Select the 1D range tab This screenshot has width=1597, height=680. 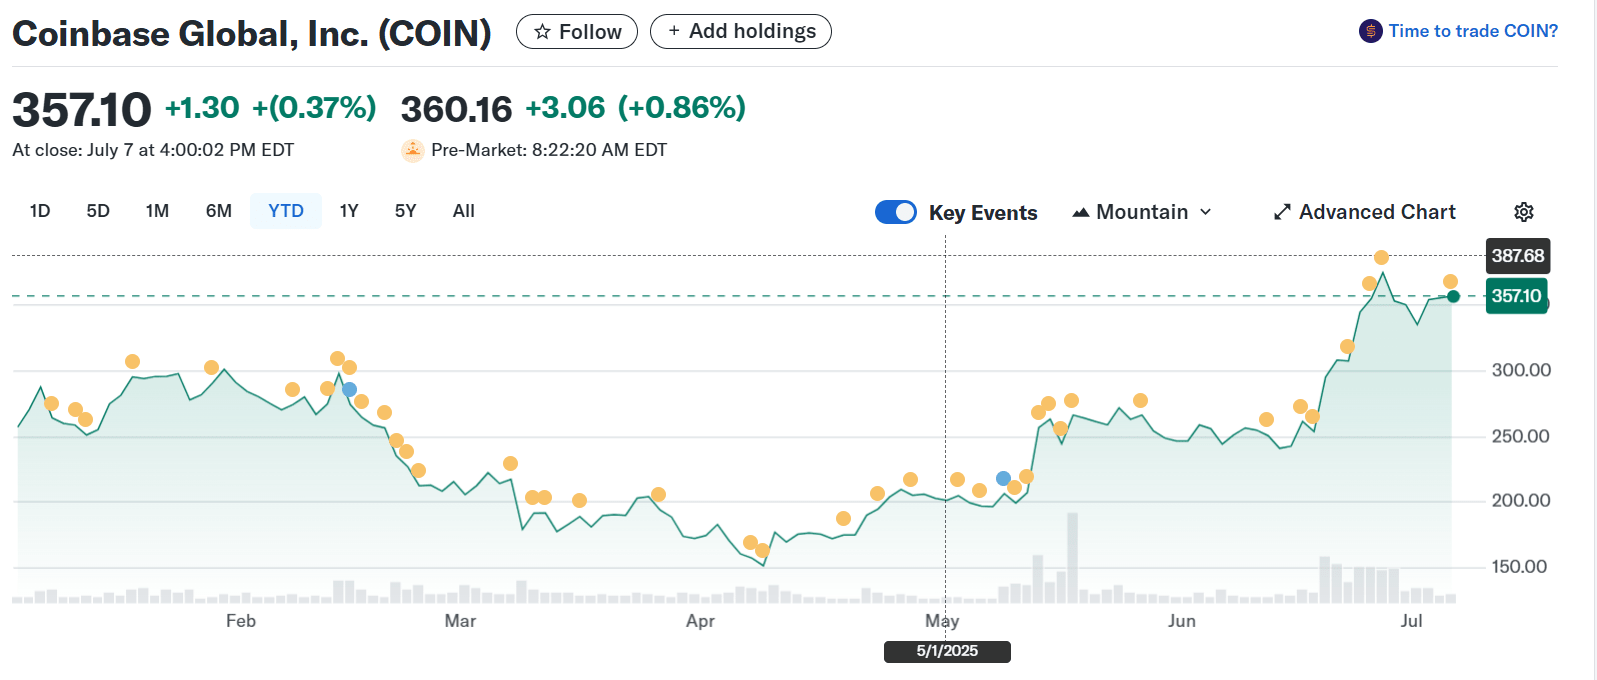click(x=40, y=211)
